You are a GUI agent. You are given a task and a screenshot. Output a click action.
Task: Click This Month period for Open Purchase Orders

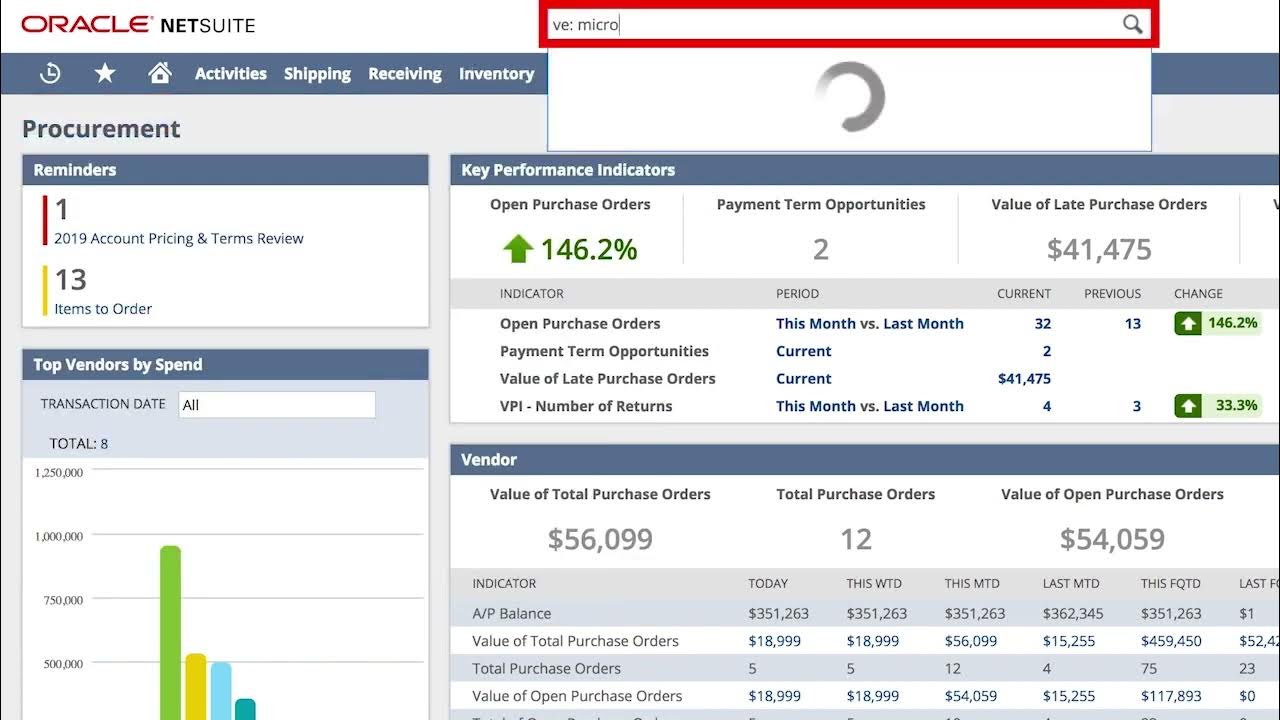click(x=815, y=324)
